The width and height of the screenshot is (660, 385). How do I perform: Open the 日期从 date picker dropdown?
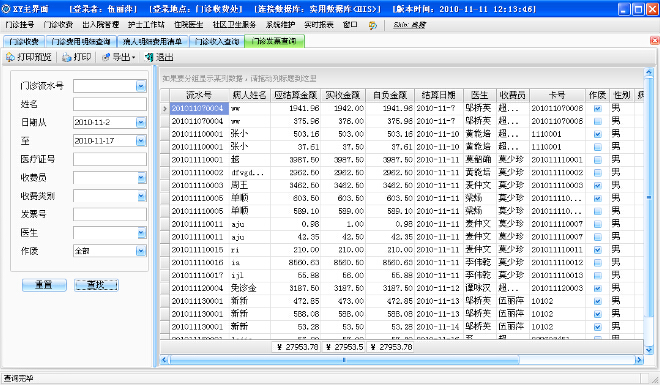click(141, 122)
